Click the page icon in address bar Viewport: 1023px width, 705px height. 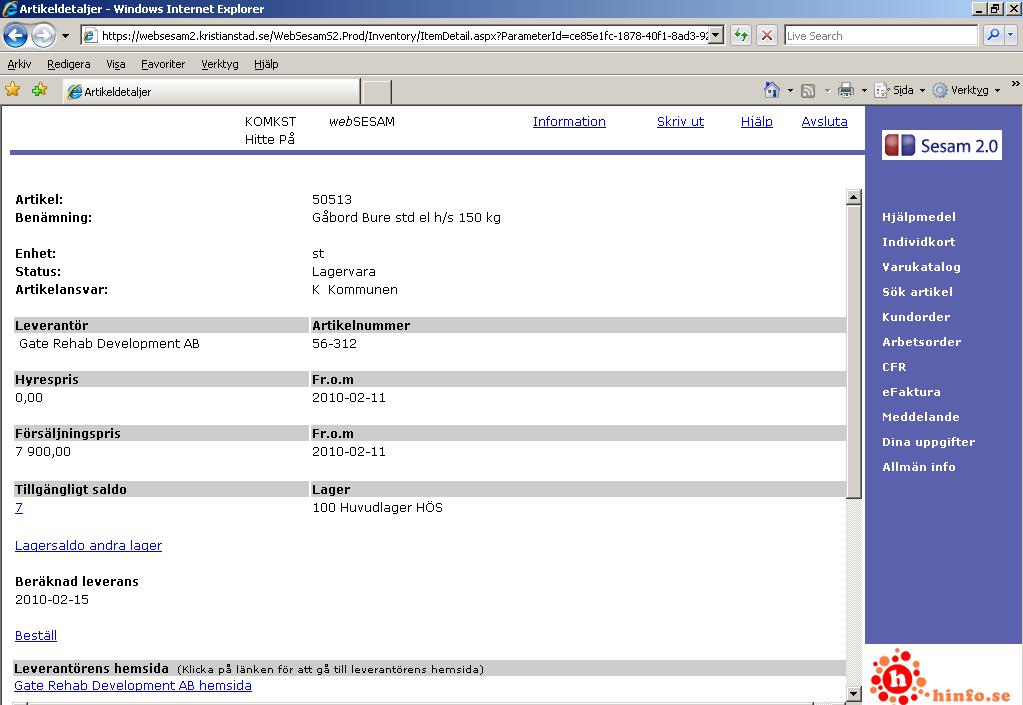click(x=91, y=36)
